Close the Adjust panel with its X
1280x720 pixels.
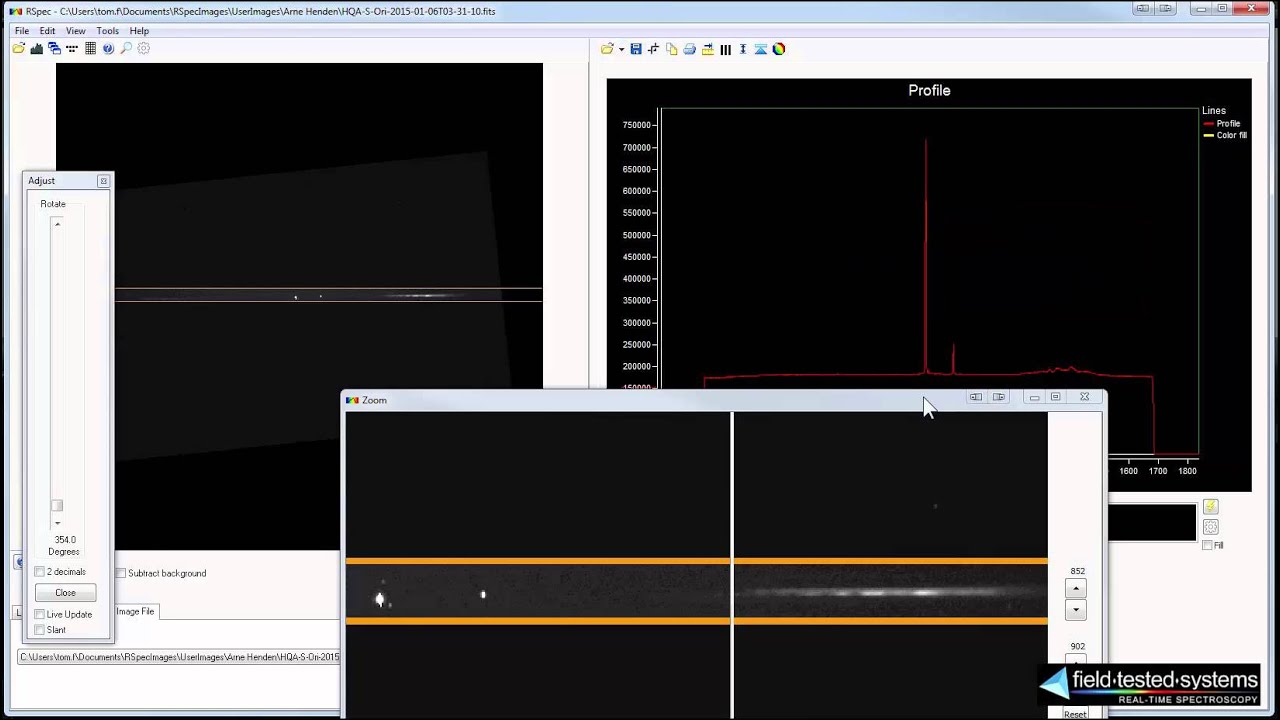pos(103,181)
